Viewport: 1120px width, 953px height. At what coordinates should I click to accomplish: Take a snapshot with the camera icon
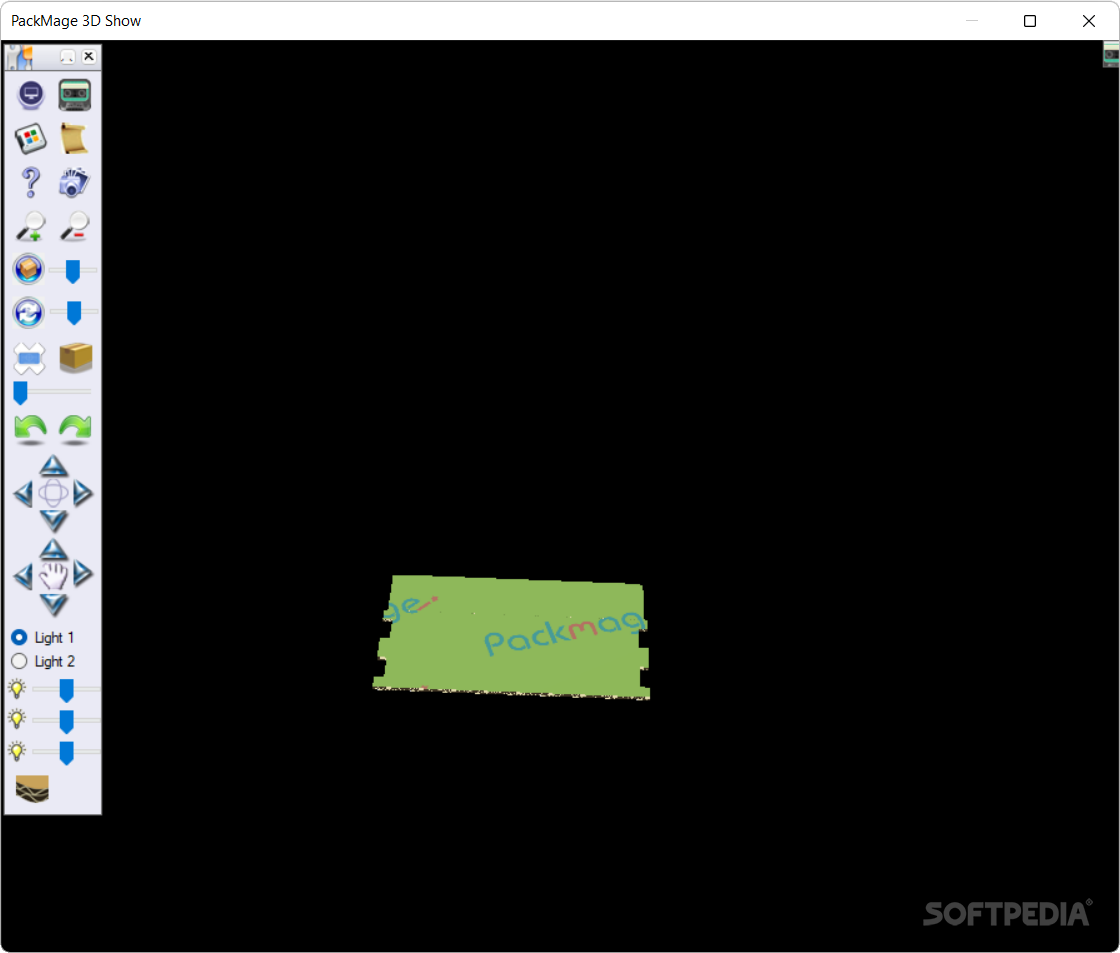[74, 183]
